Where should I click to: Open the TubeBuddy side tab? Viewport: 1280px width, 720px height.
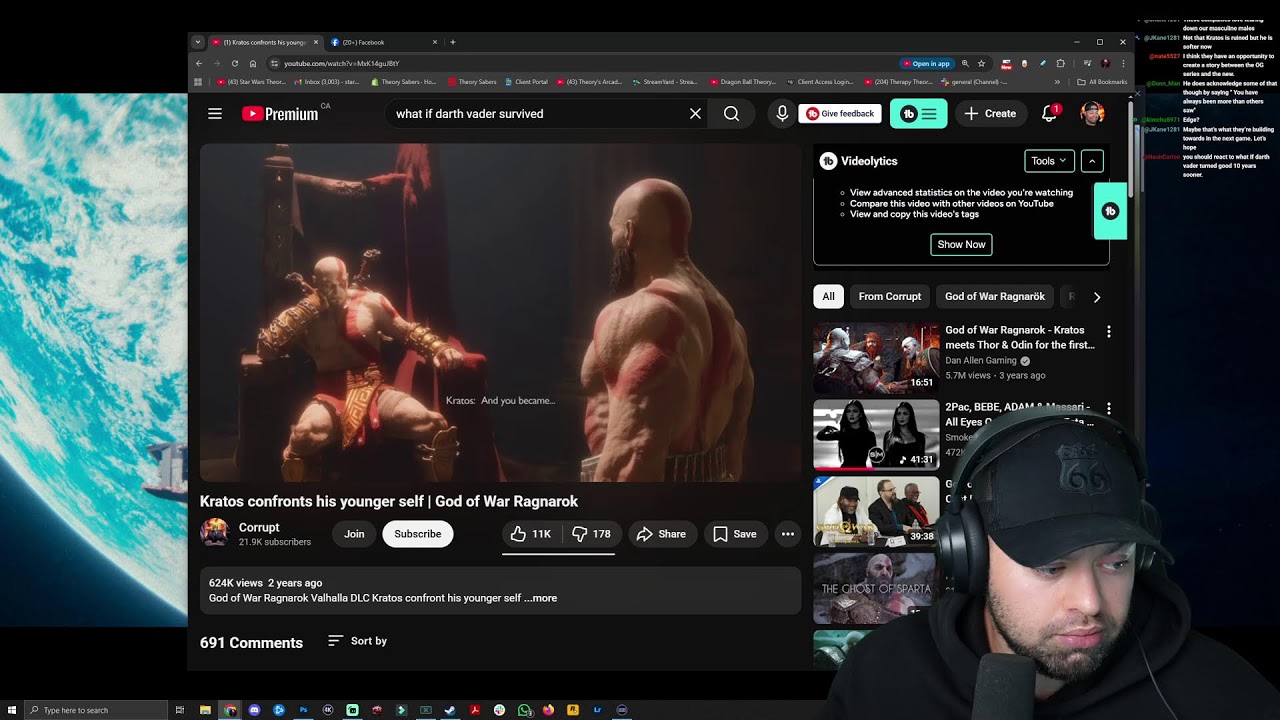coord(1110,211)
